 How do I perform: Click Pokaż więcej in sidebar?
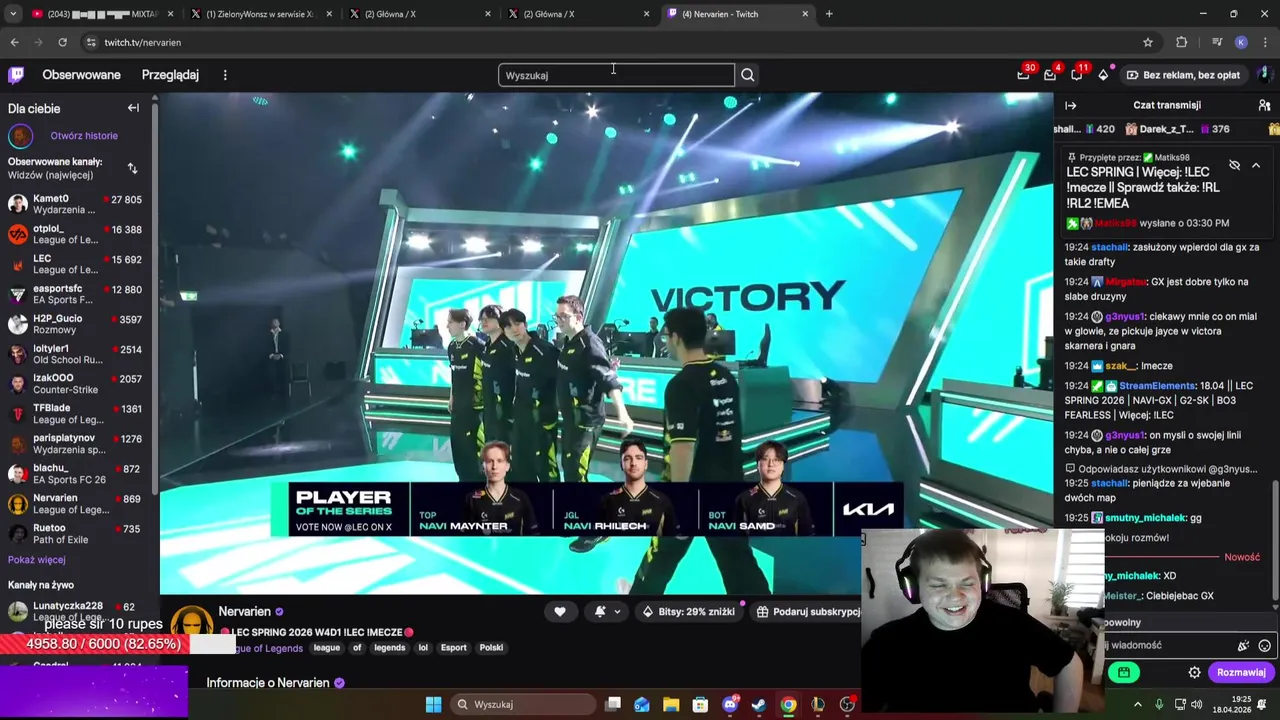[x=37, y=560]
